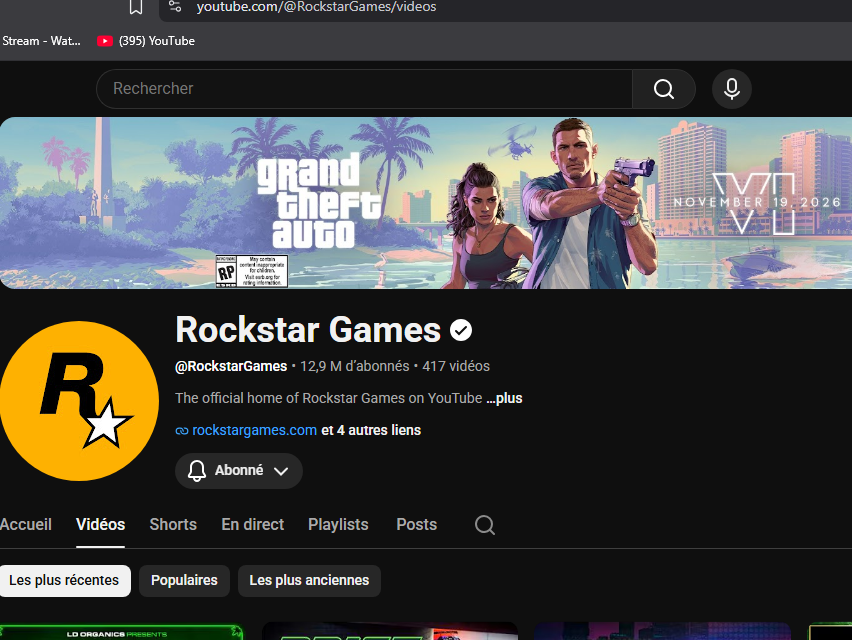This screenshot has width=852, height=640.
Task: Click the @RockstarGames handle text
Action: pos(231,366)
